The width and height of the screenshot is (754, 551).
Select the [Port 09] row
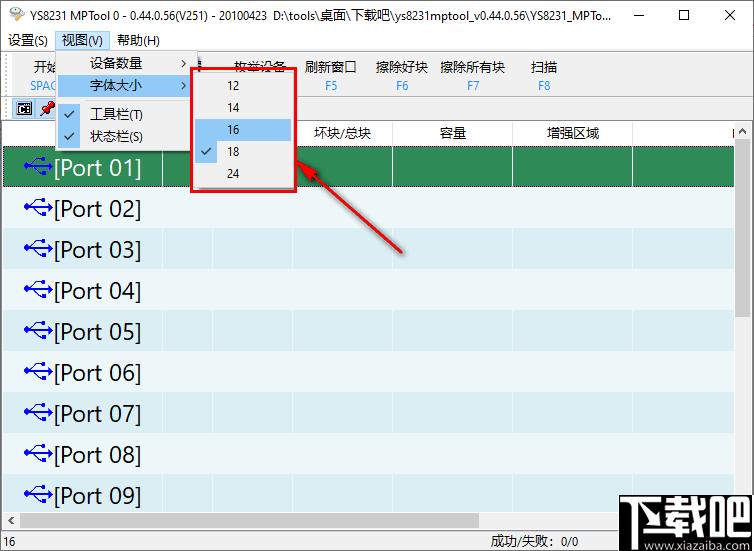pos(368,493)
